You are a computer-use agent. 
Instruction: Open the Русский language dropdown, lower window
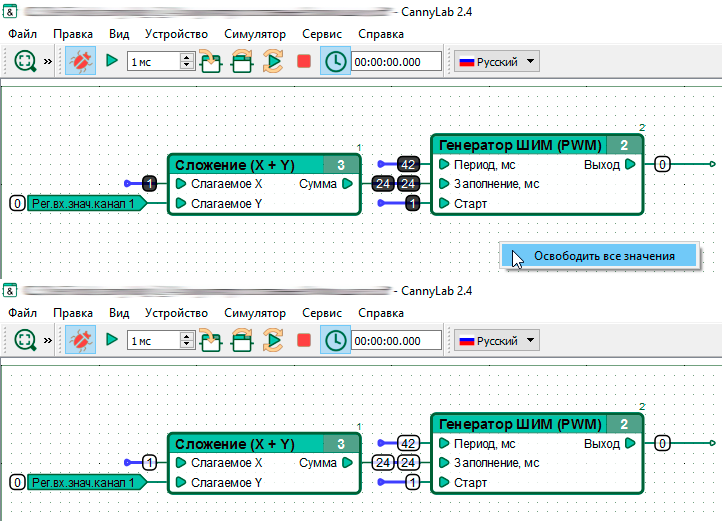[x=496, y=340]
